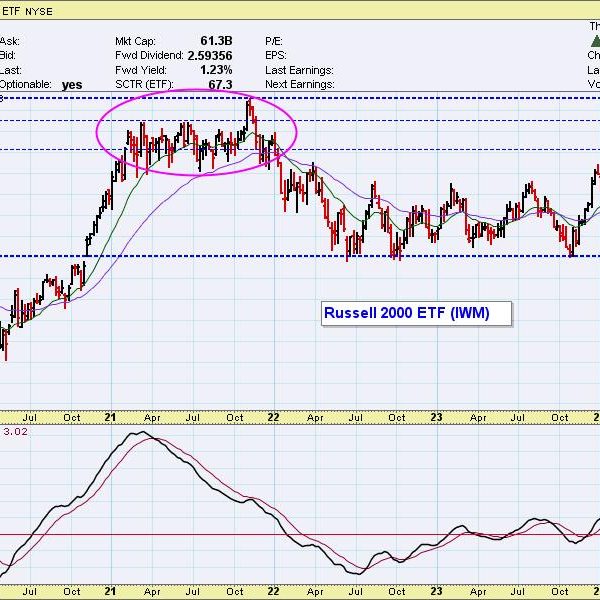Select the "Optionable:" label

coord(25,84)
